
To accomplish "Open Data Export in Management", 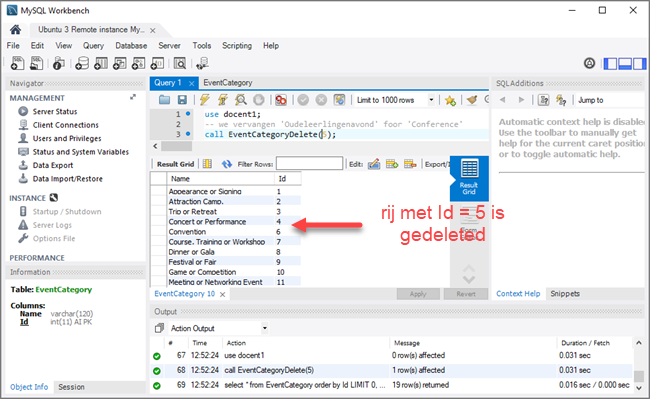I will pos(53,165).
